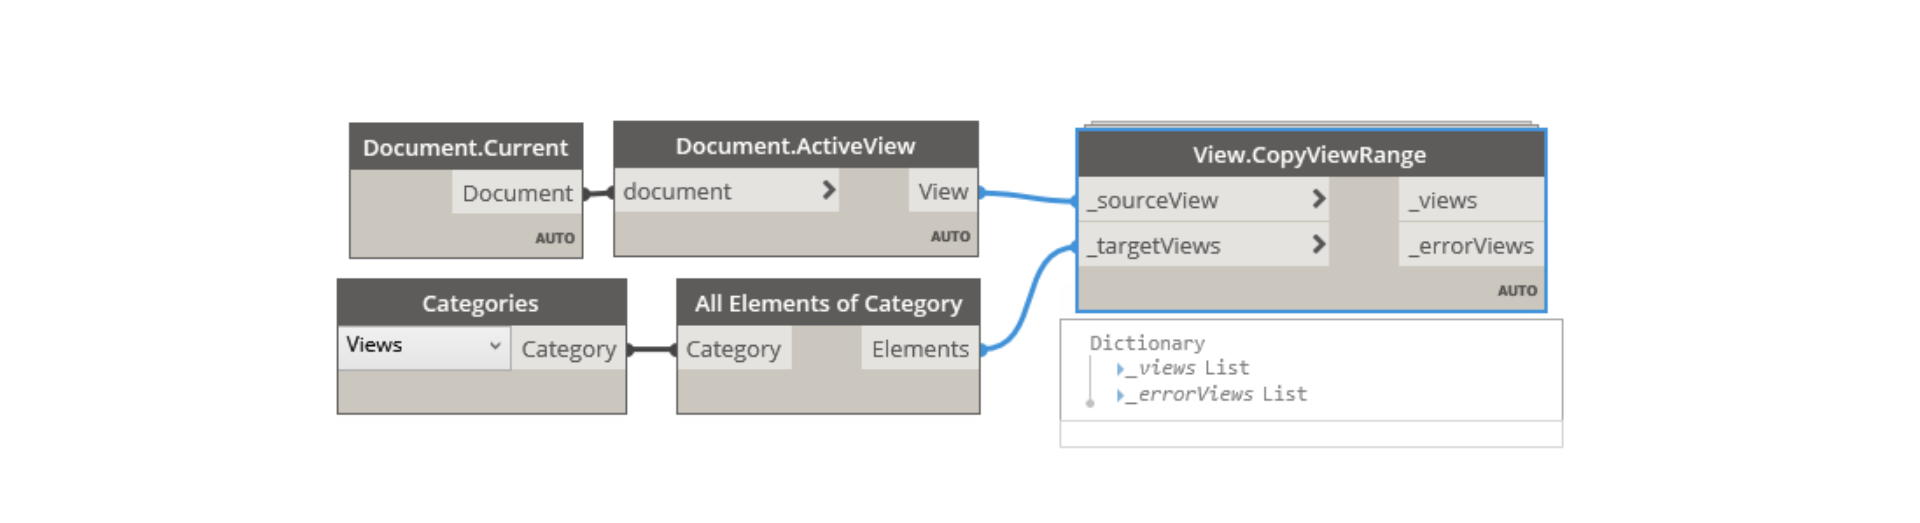
Task: Expand the _views List entry
Action: [1121, 369]
